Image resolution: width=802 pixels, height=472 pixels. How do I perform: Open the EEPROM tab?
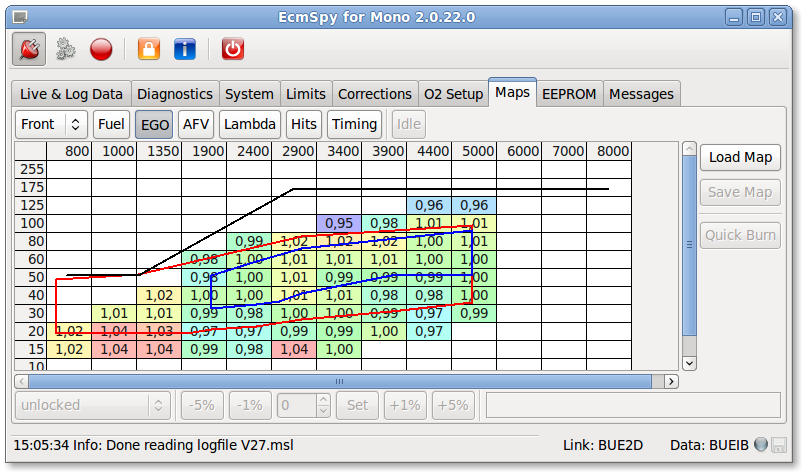pyautogui.click(x=568, y=94)
